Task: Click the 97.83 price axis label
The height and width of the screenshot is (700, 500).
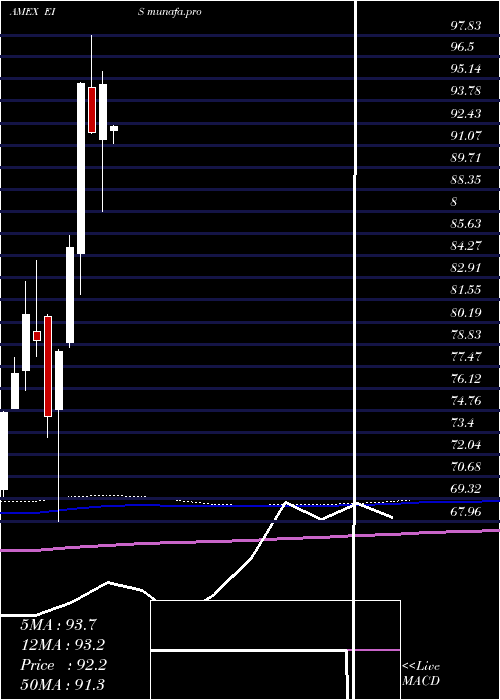Action: tap(466, 26)
